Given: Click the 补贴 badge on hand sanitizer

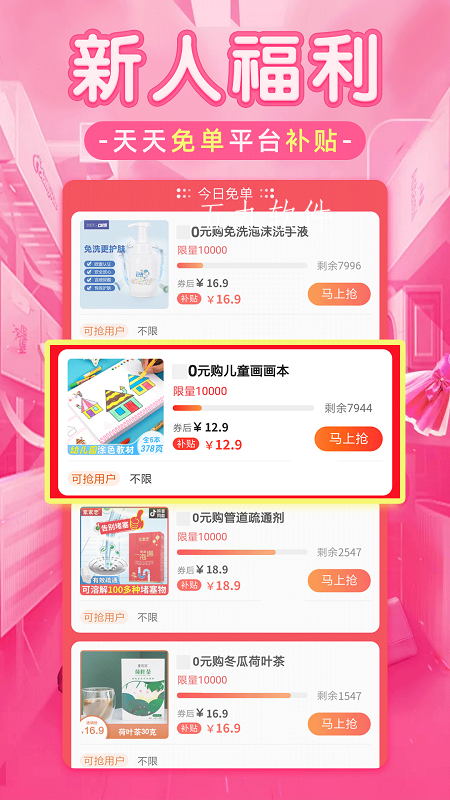Looking at the screenshot, I should (189, 299).
